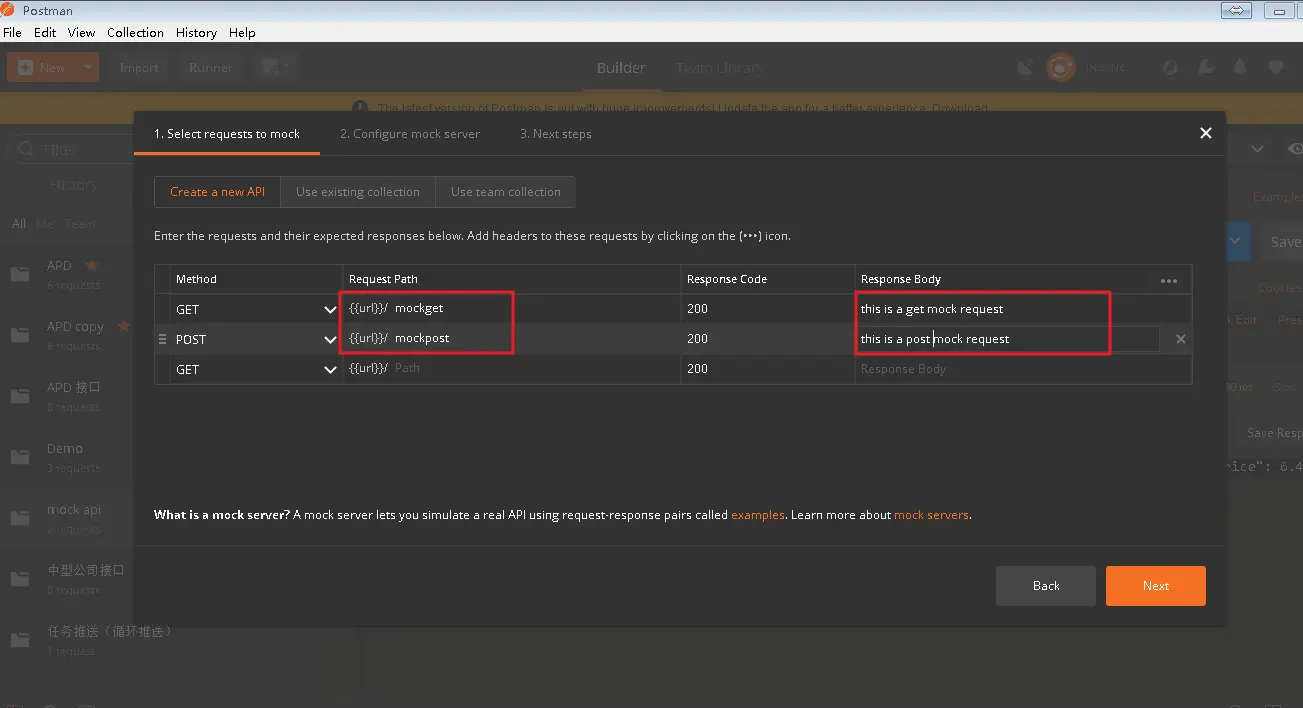Click the Request Path column header
This screenshot has width=1303, height=708.
[x=383, y=279]
